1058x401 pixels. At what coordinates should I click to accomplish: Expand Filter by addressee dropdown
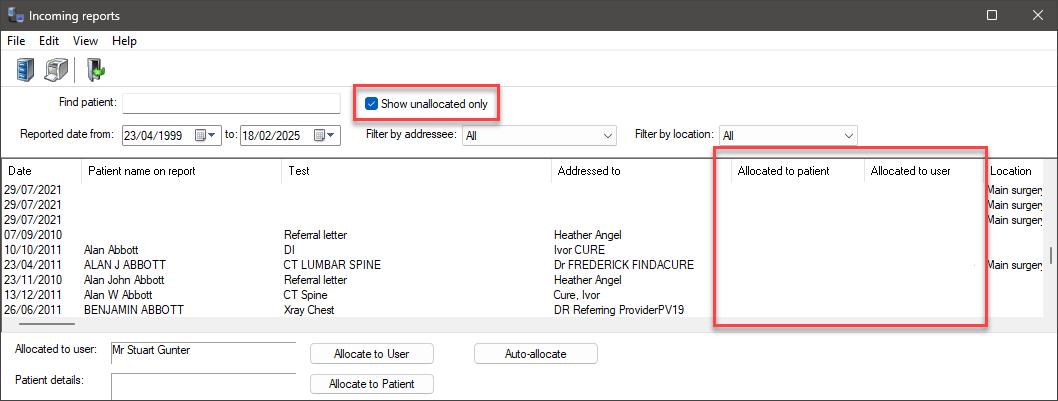click(609, 136)
